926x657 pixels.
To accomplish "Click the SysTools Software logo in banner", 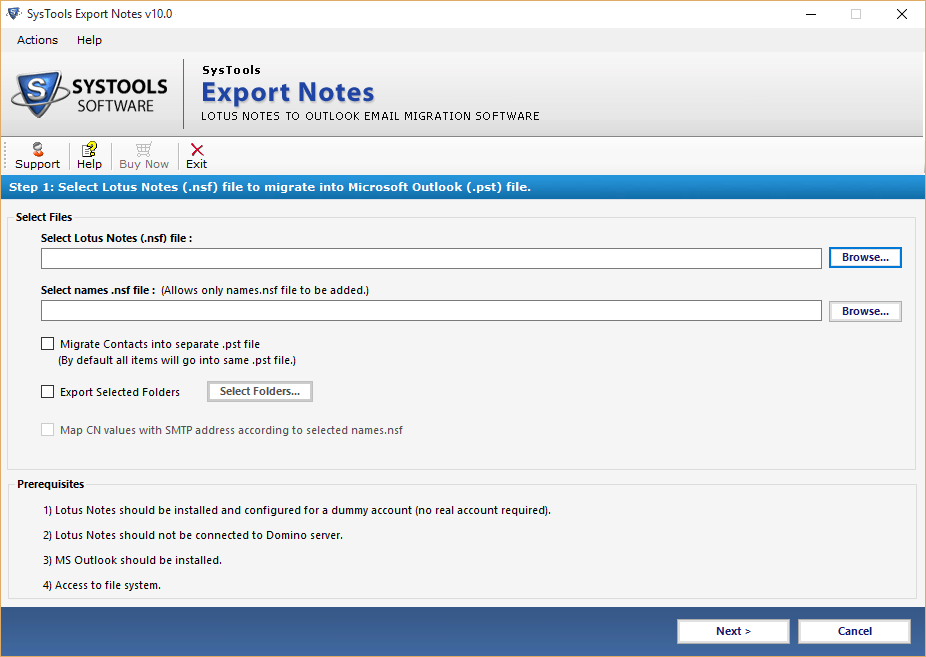I will pos(90,95).
